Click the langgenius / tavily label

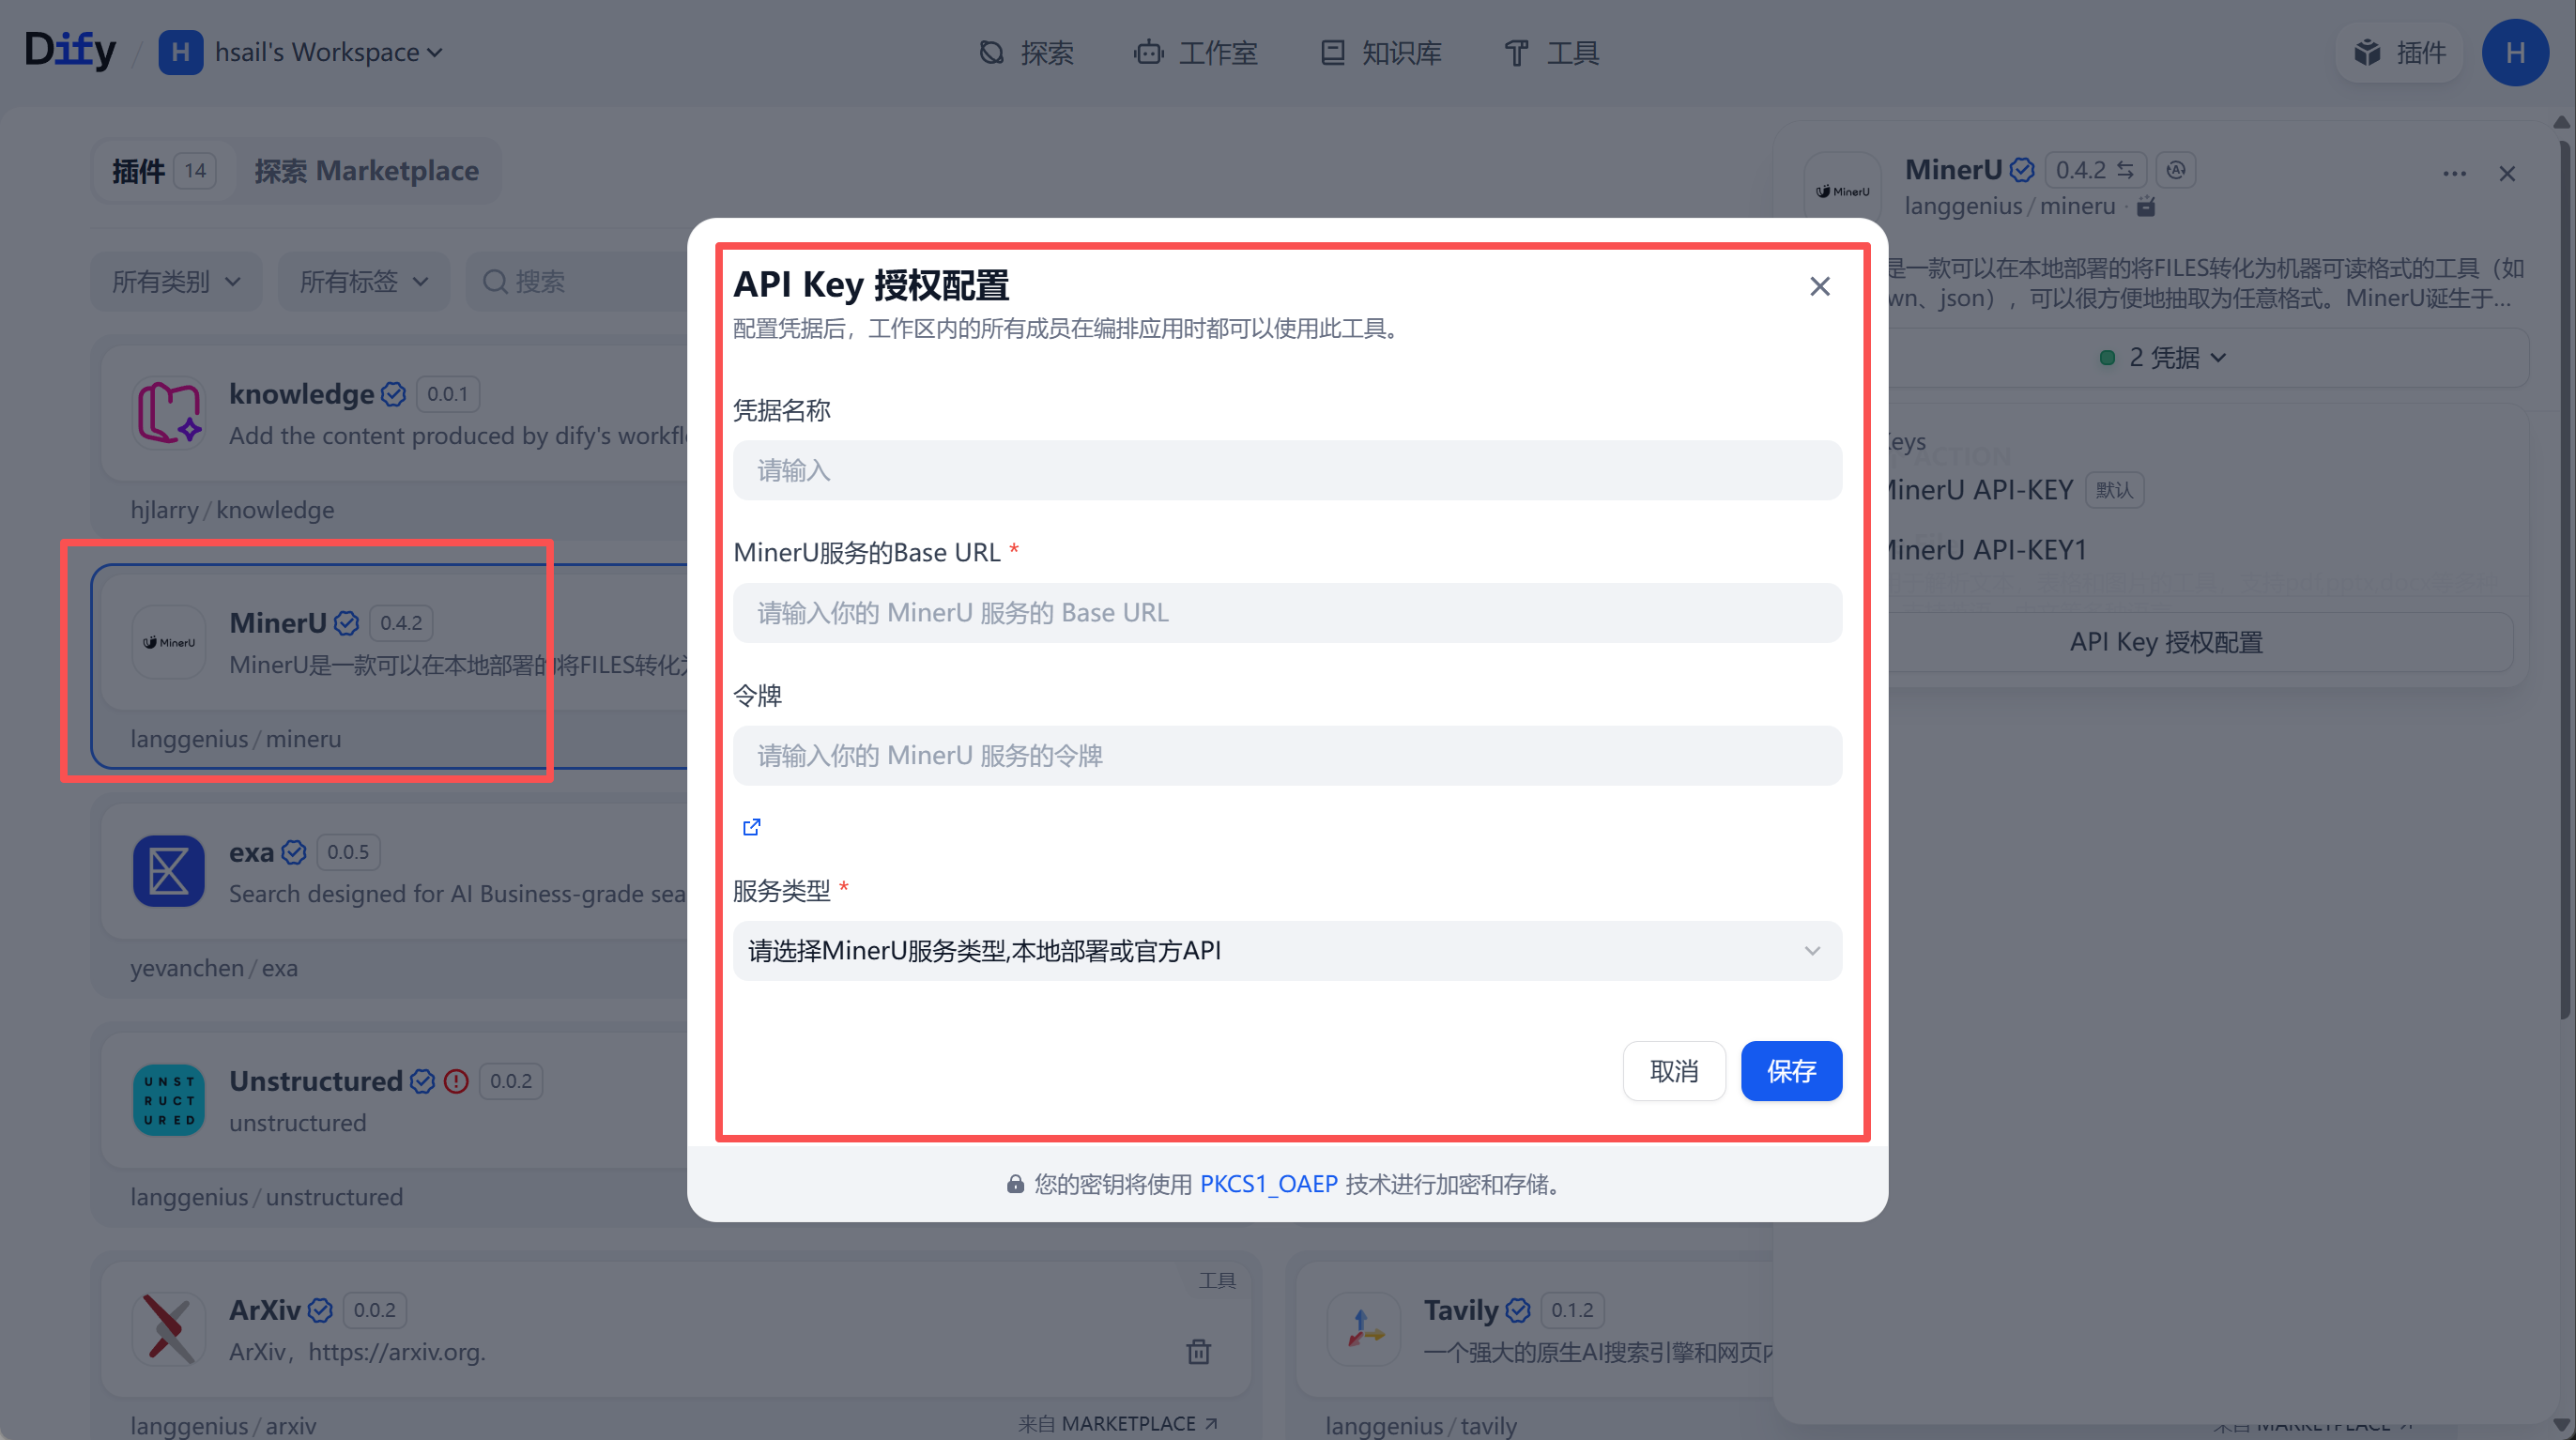pos(1421,1425)
